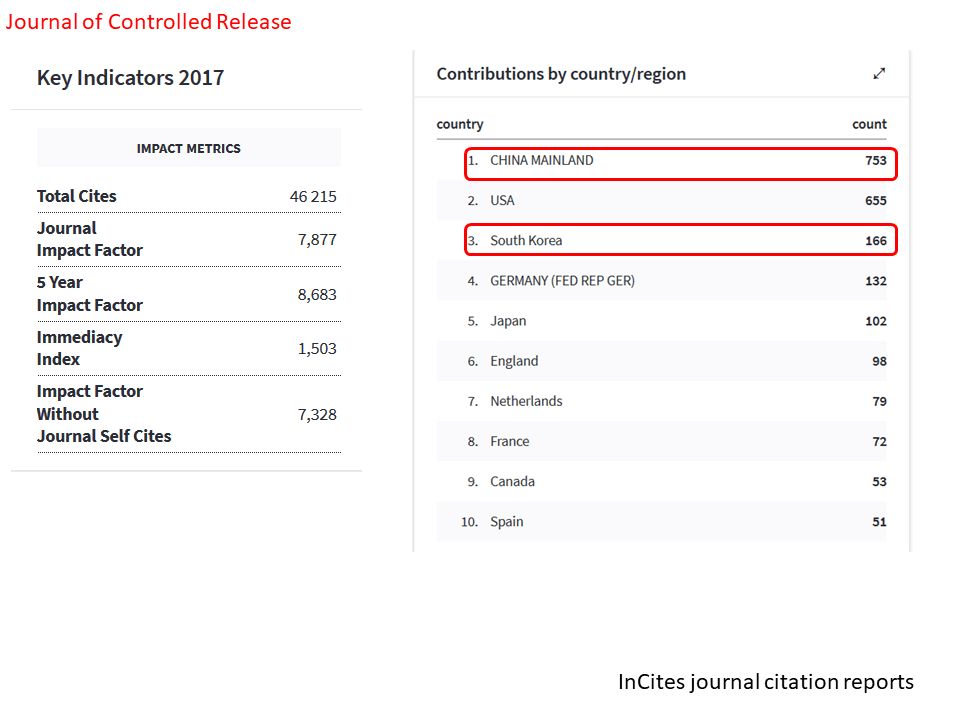Click the count column header
960x720 pixels.
[869, 124]
